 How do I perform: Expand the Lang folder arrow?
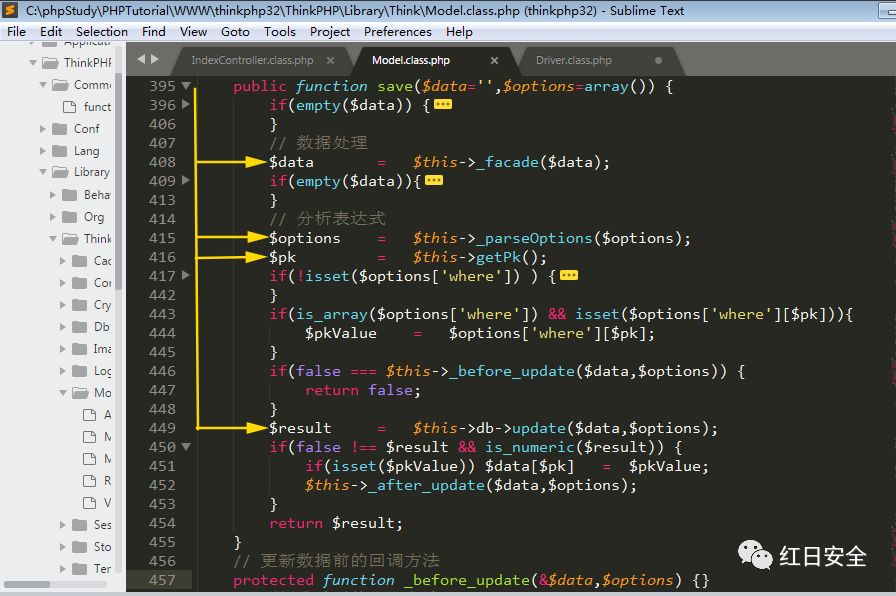tap(43, 151)
